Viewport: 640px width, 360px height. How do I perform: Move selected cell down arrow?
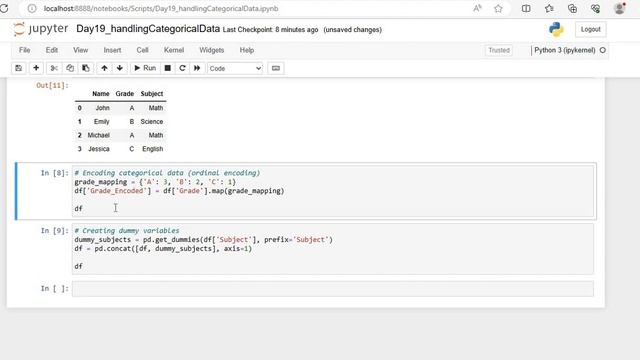120,68
